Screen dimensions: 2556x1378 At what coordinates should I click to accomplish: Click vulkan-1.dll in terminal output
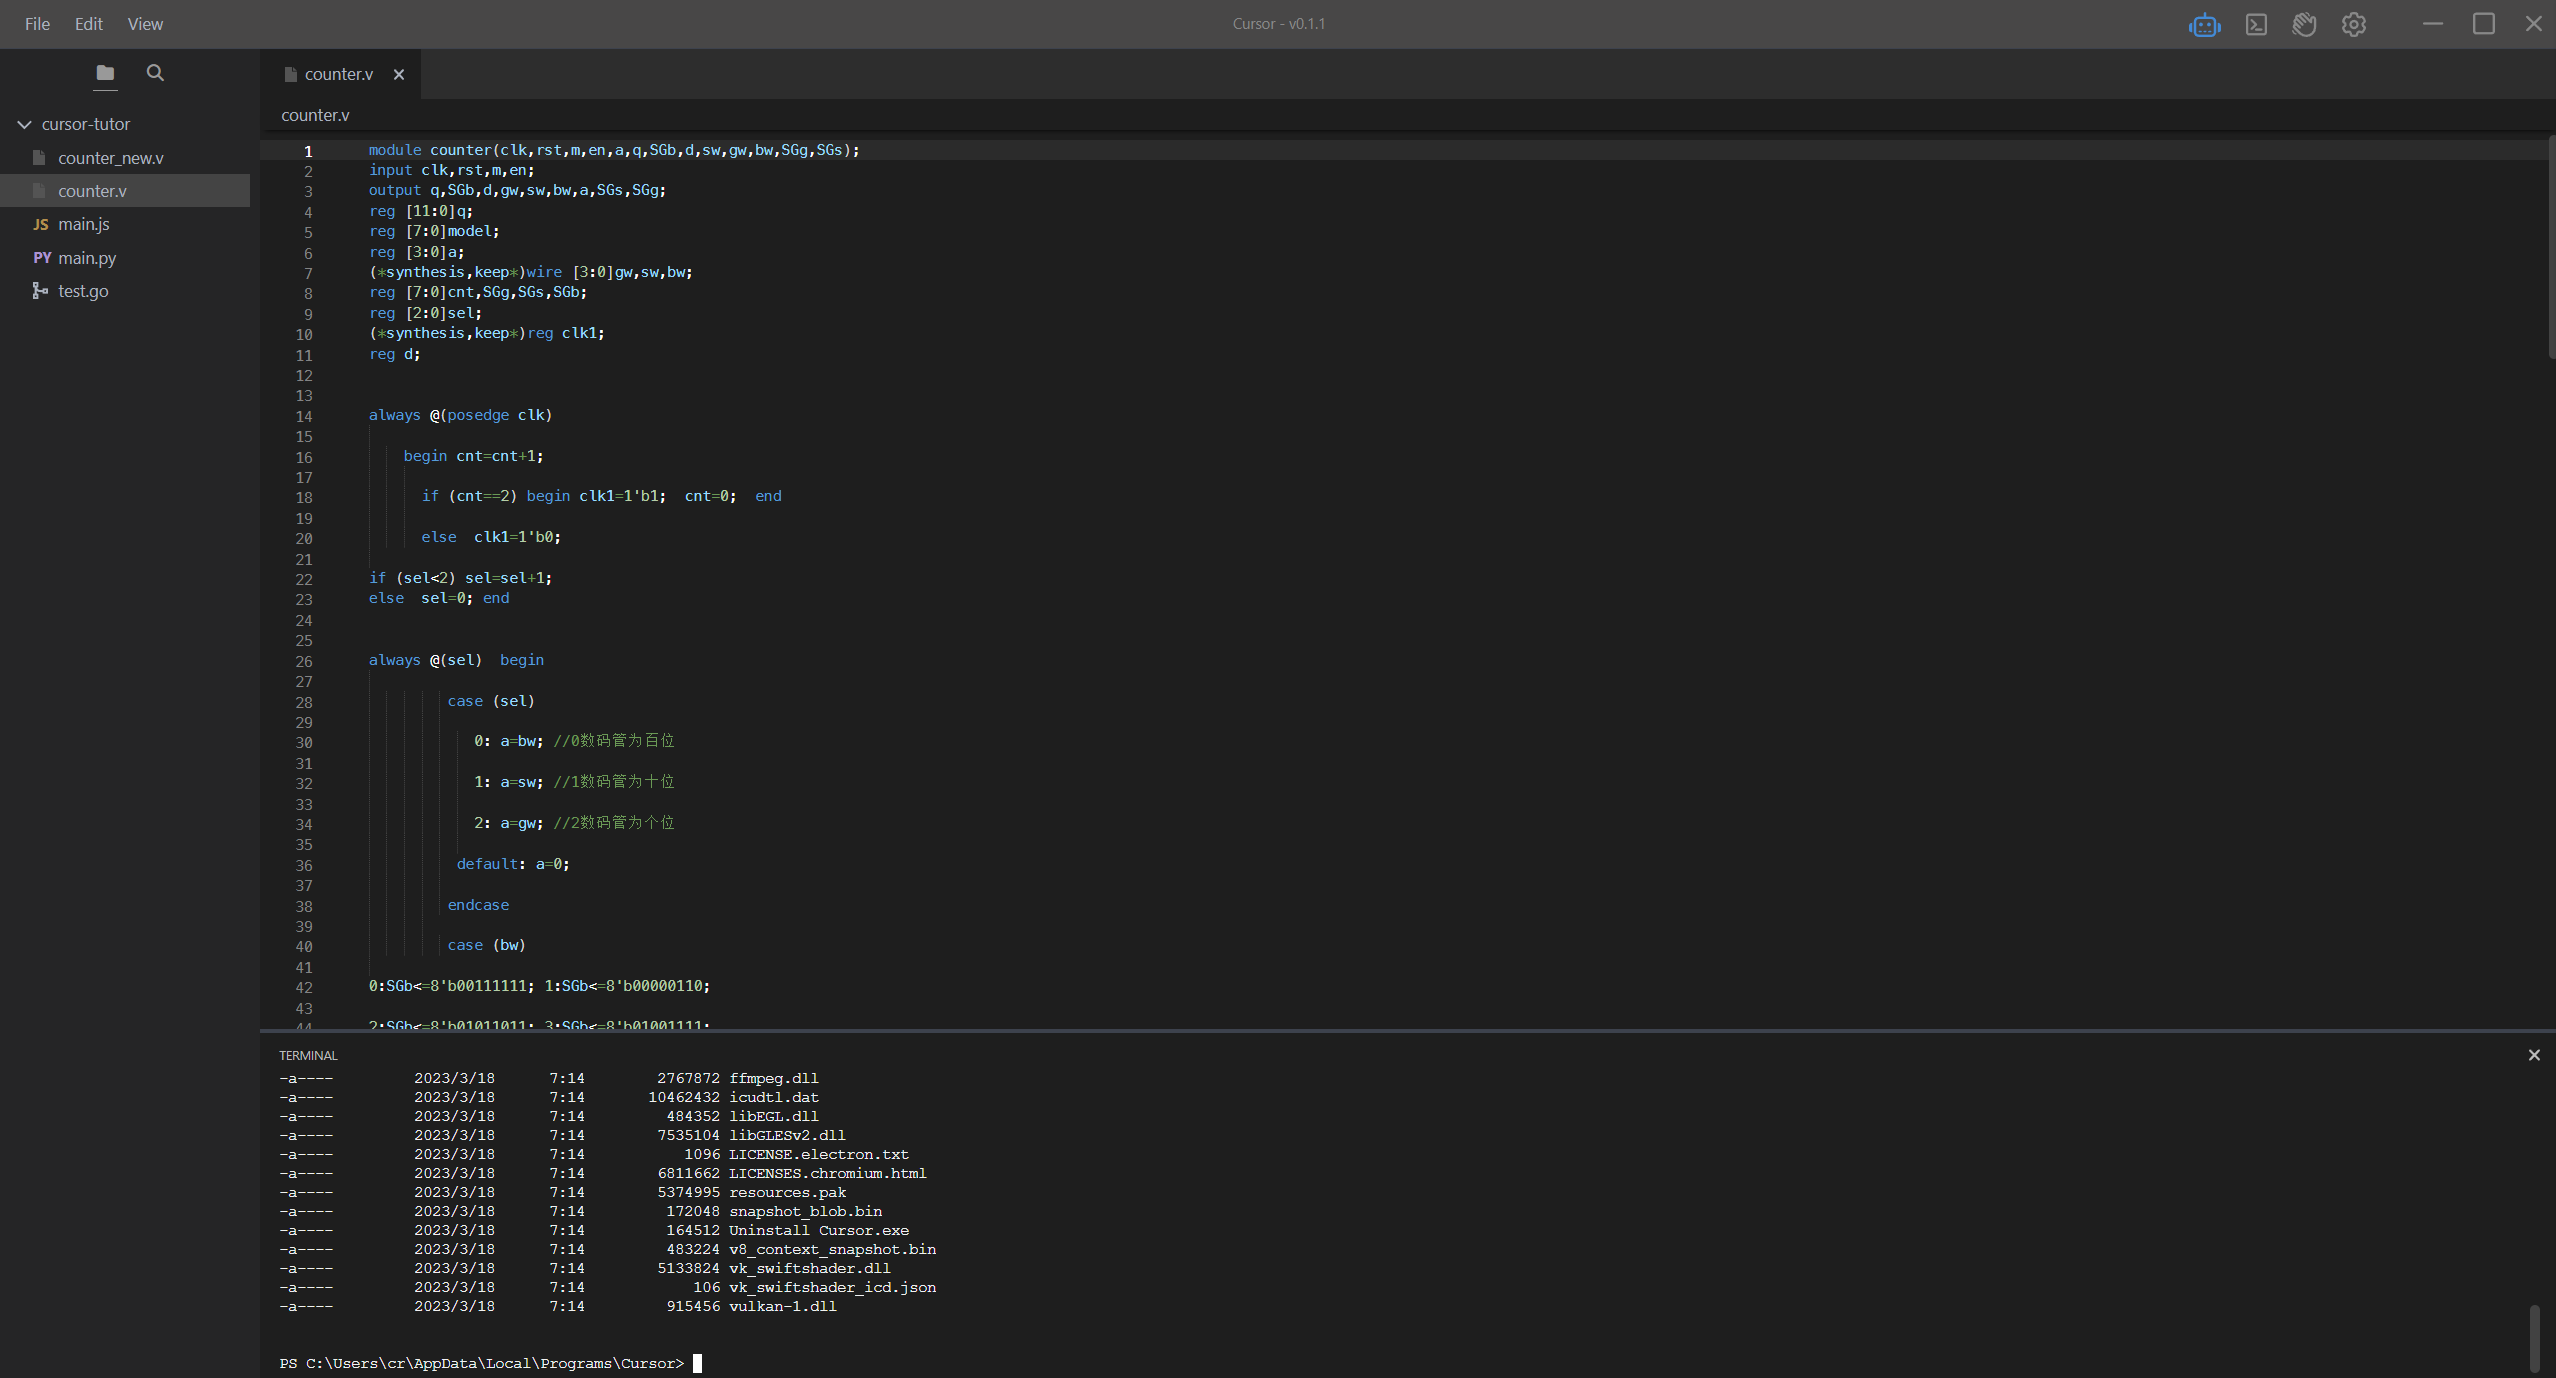(783, 1306)
